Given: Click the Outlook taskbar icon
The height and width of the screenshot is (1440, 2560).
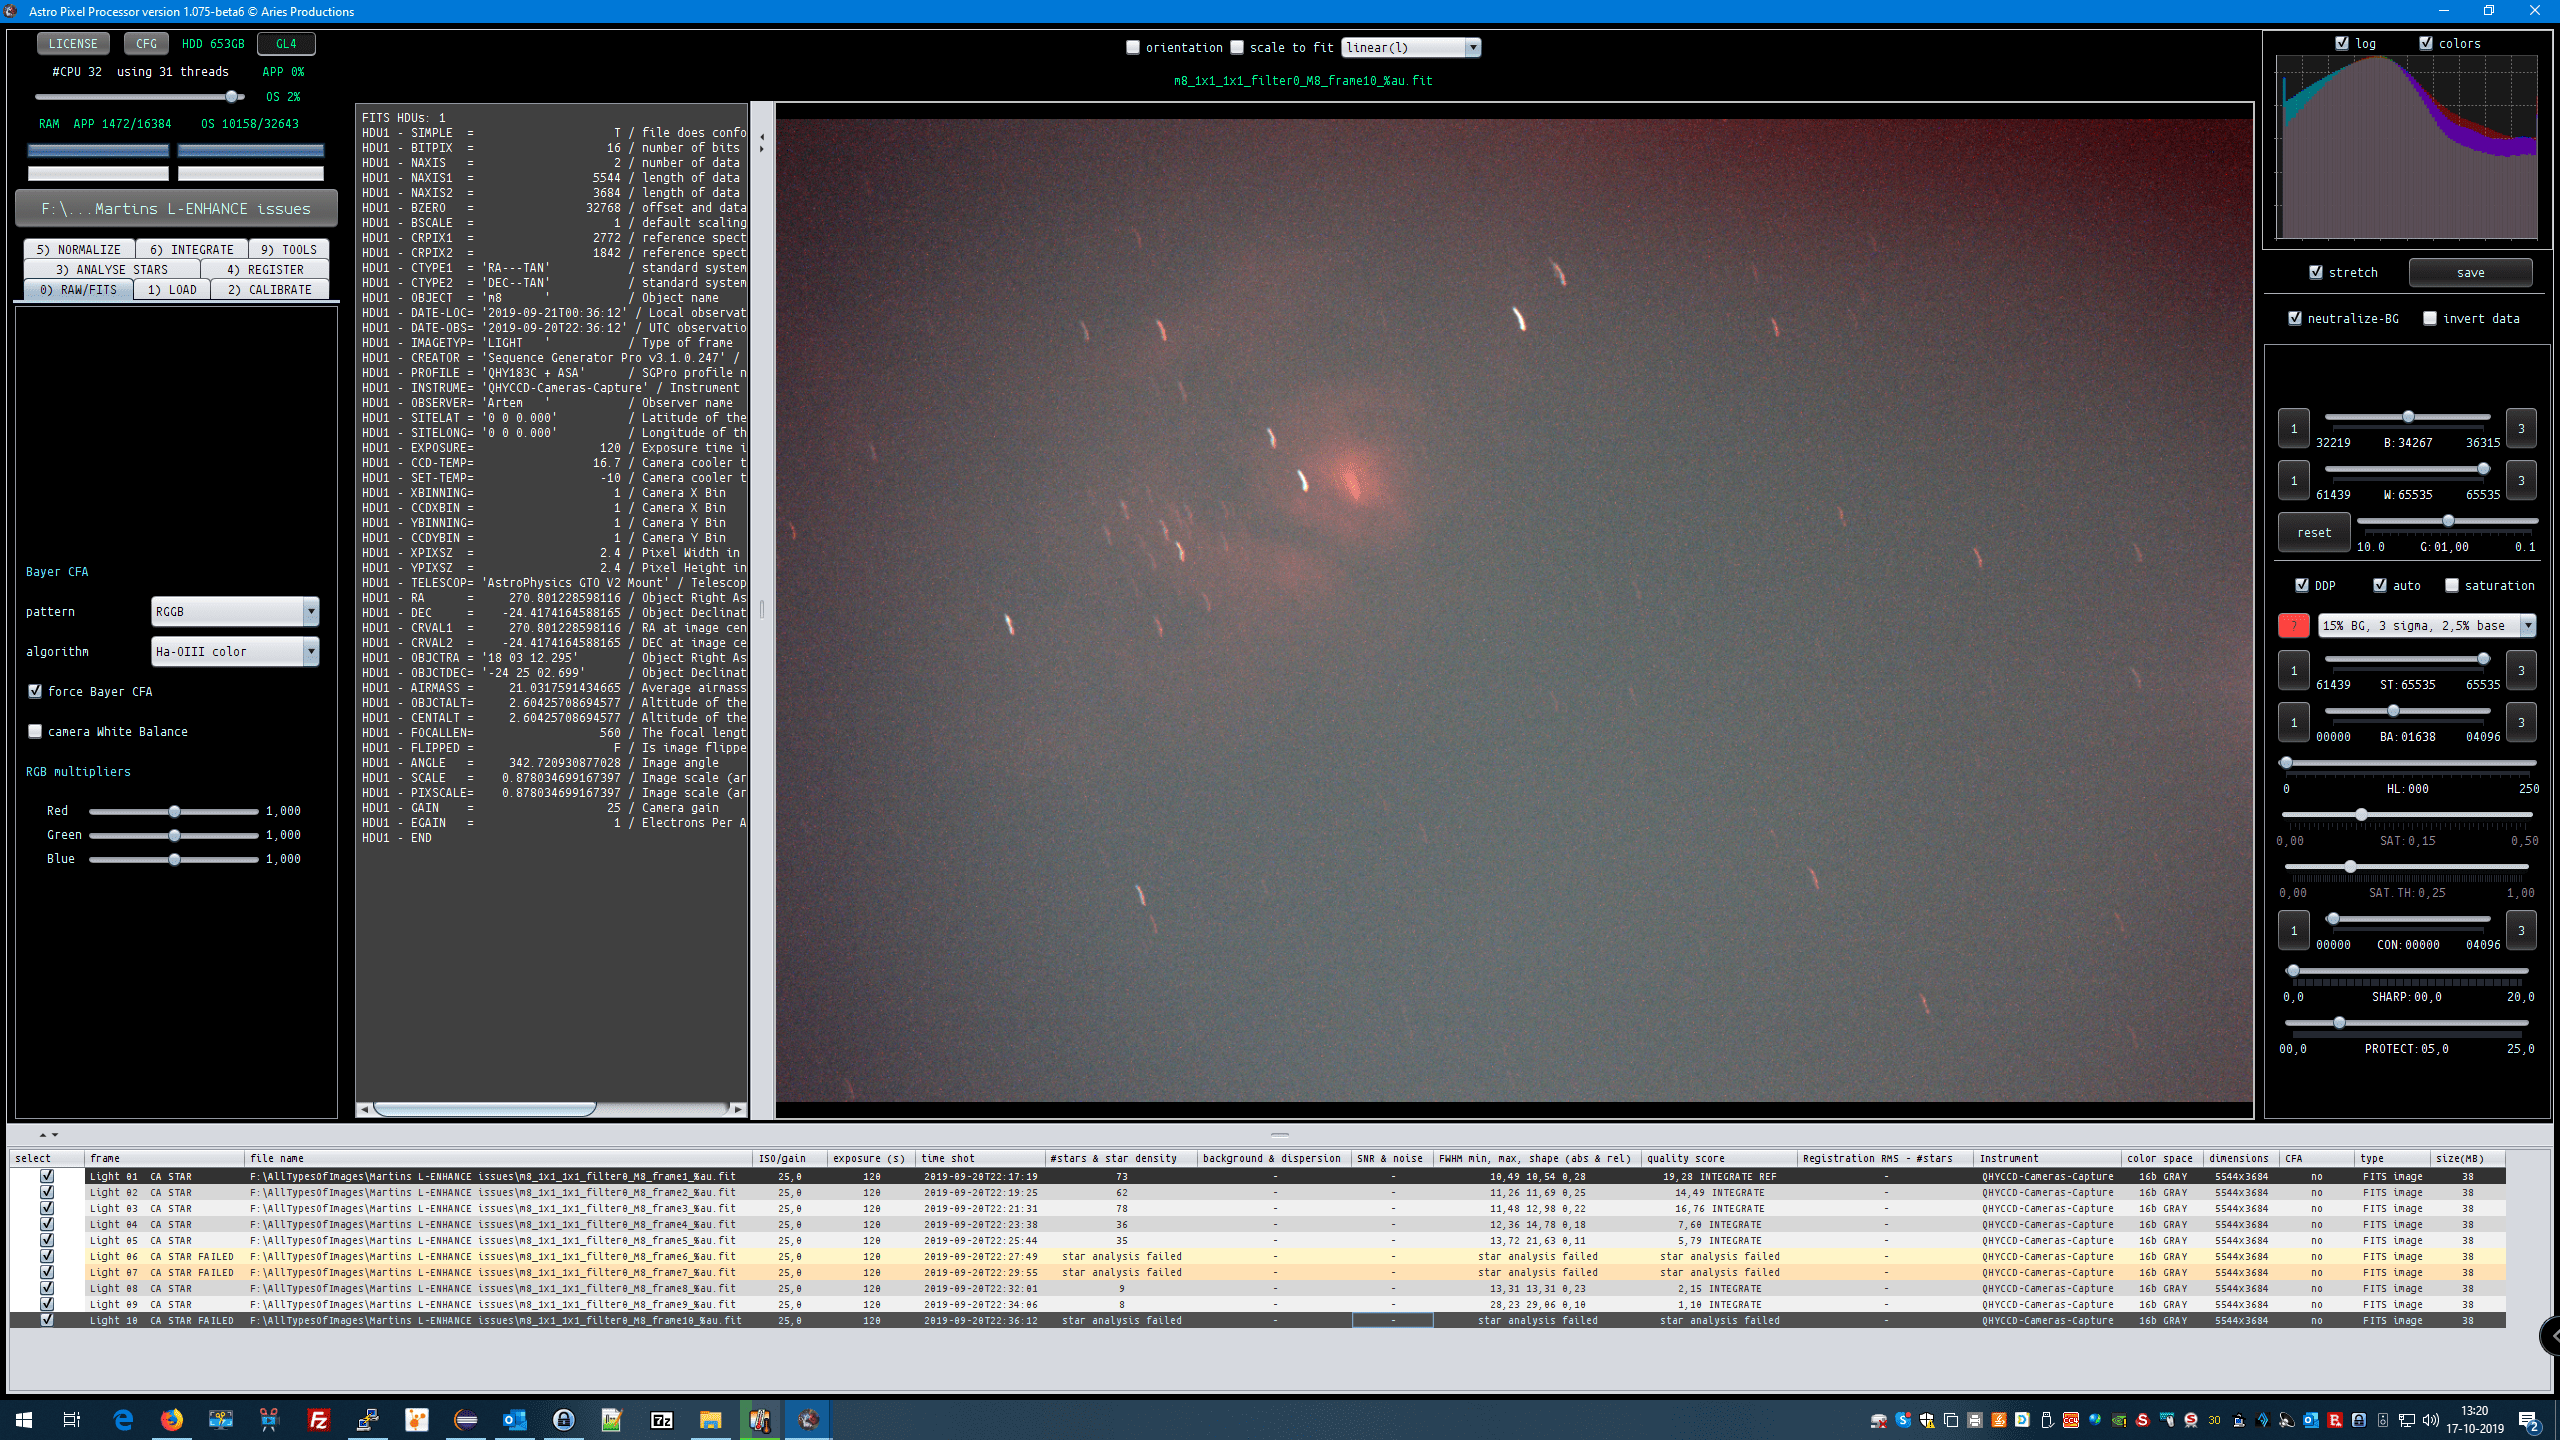Looking at the screenshot, I should (x=515, y=1420).
